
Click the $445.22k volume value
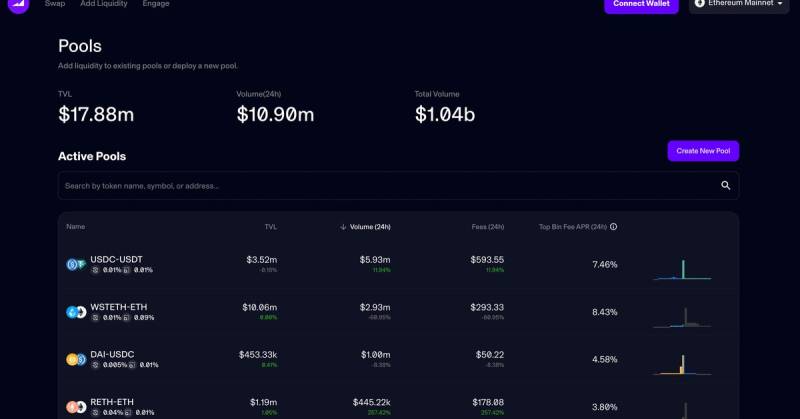pyautogui.click(x=371, y=402)
